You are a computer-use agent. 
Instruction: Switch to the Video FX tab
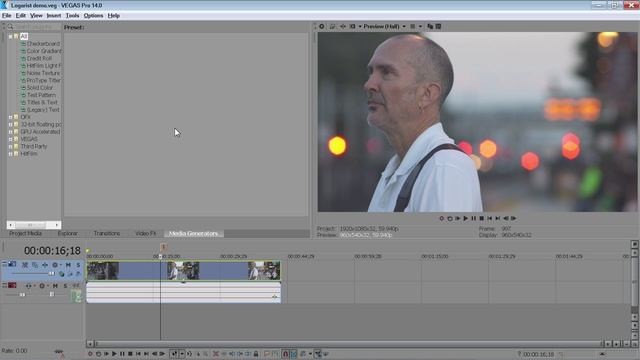click(x=145, y=233)
